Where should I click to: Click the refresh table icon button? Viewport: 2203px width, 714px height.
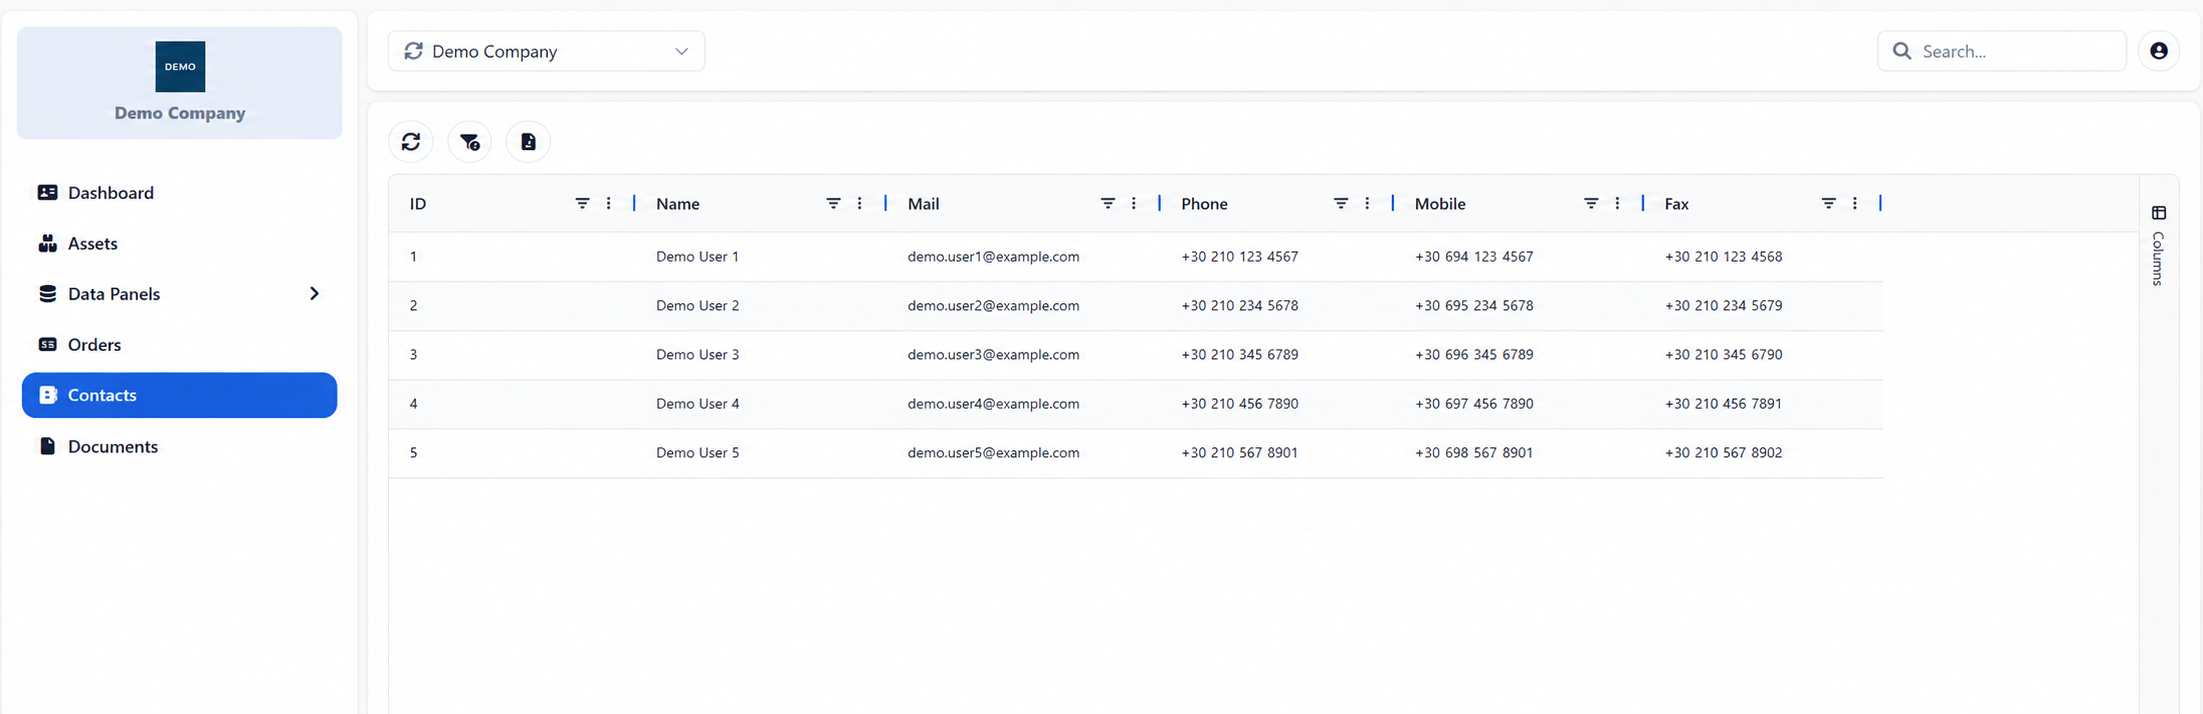411,142
